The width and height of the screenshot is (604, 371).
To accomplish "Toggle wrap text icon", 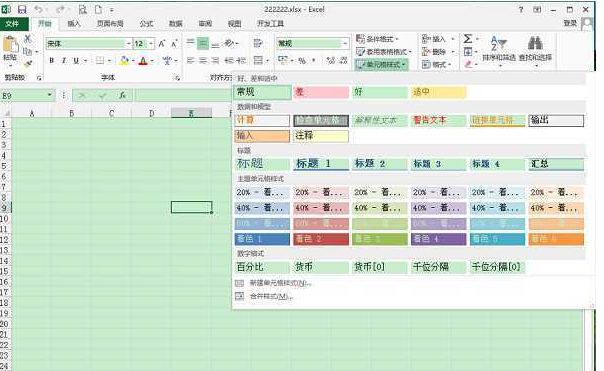I will click(258, 43).
